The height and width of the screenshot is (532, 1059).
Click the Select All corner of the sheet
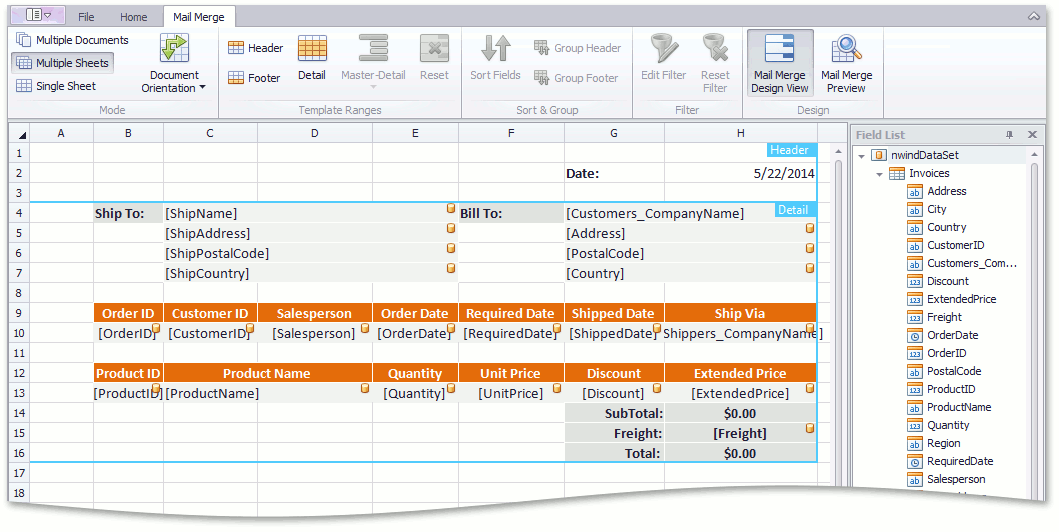20,134
